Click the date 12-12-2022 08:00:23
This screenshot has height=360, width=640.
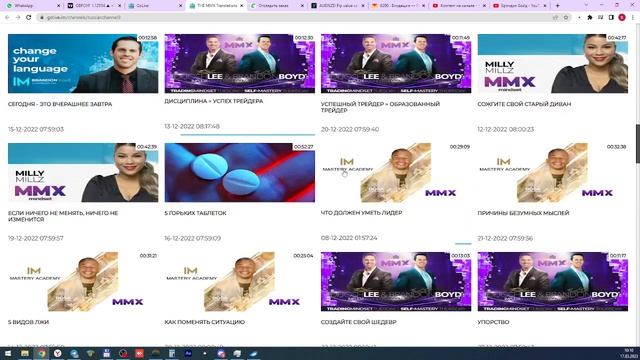point(505,129)
